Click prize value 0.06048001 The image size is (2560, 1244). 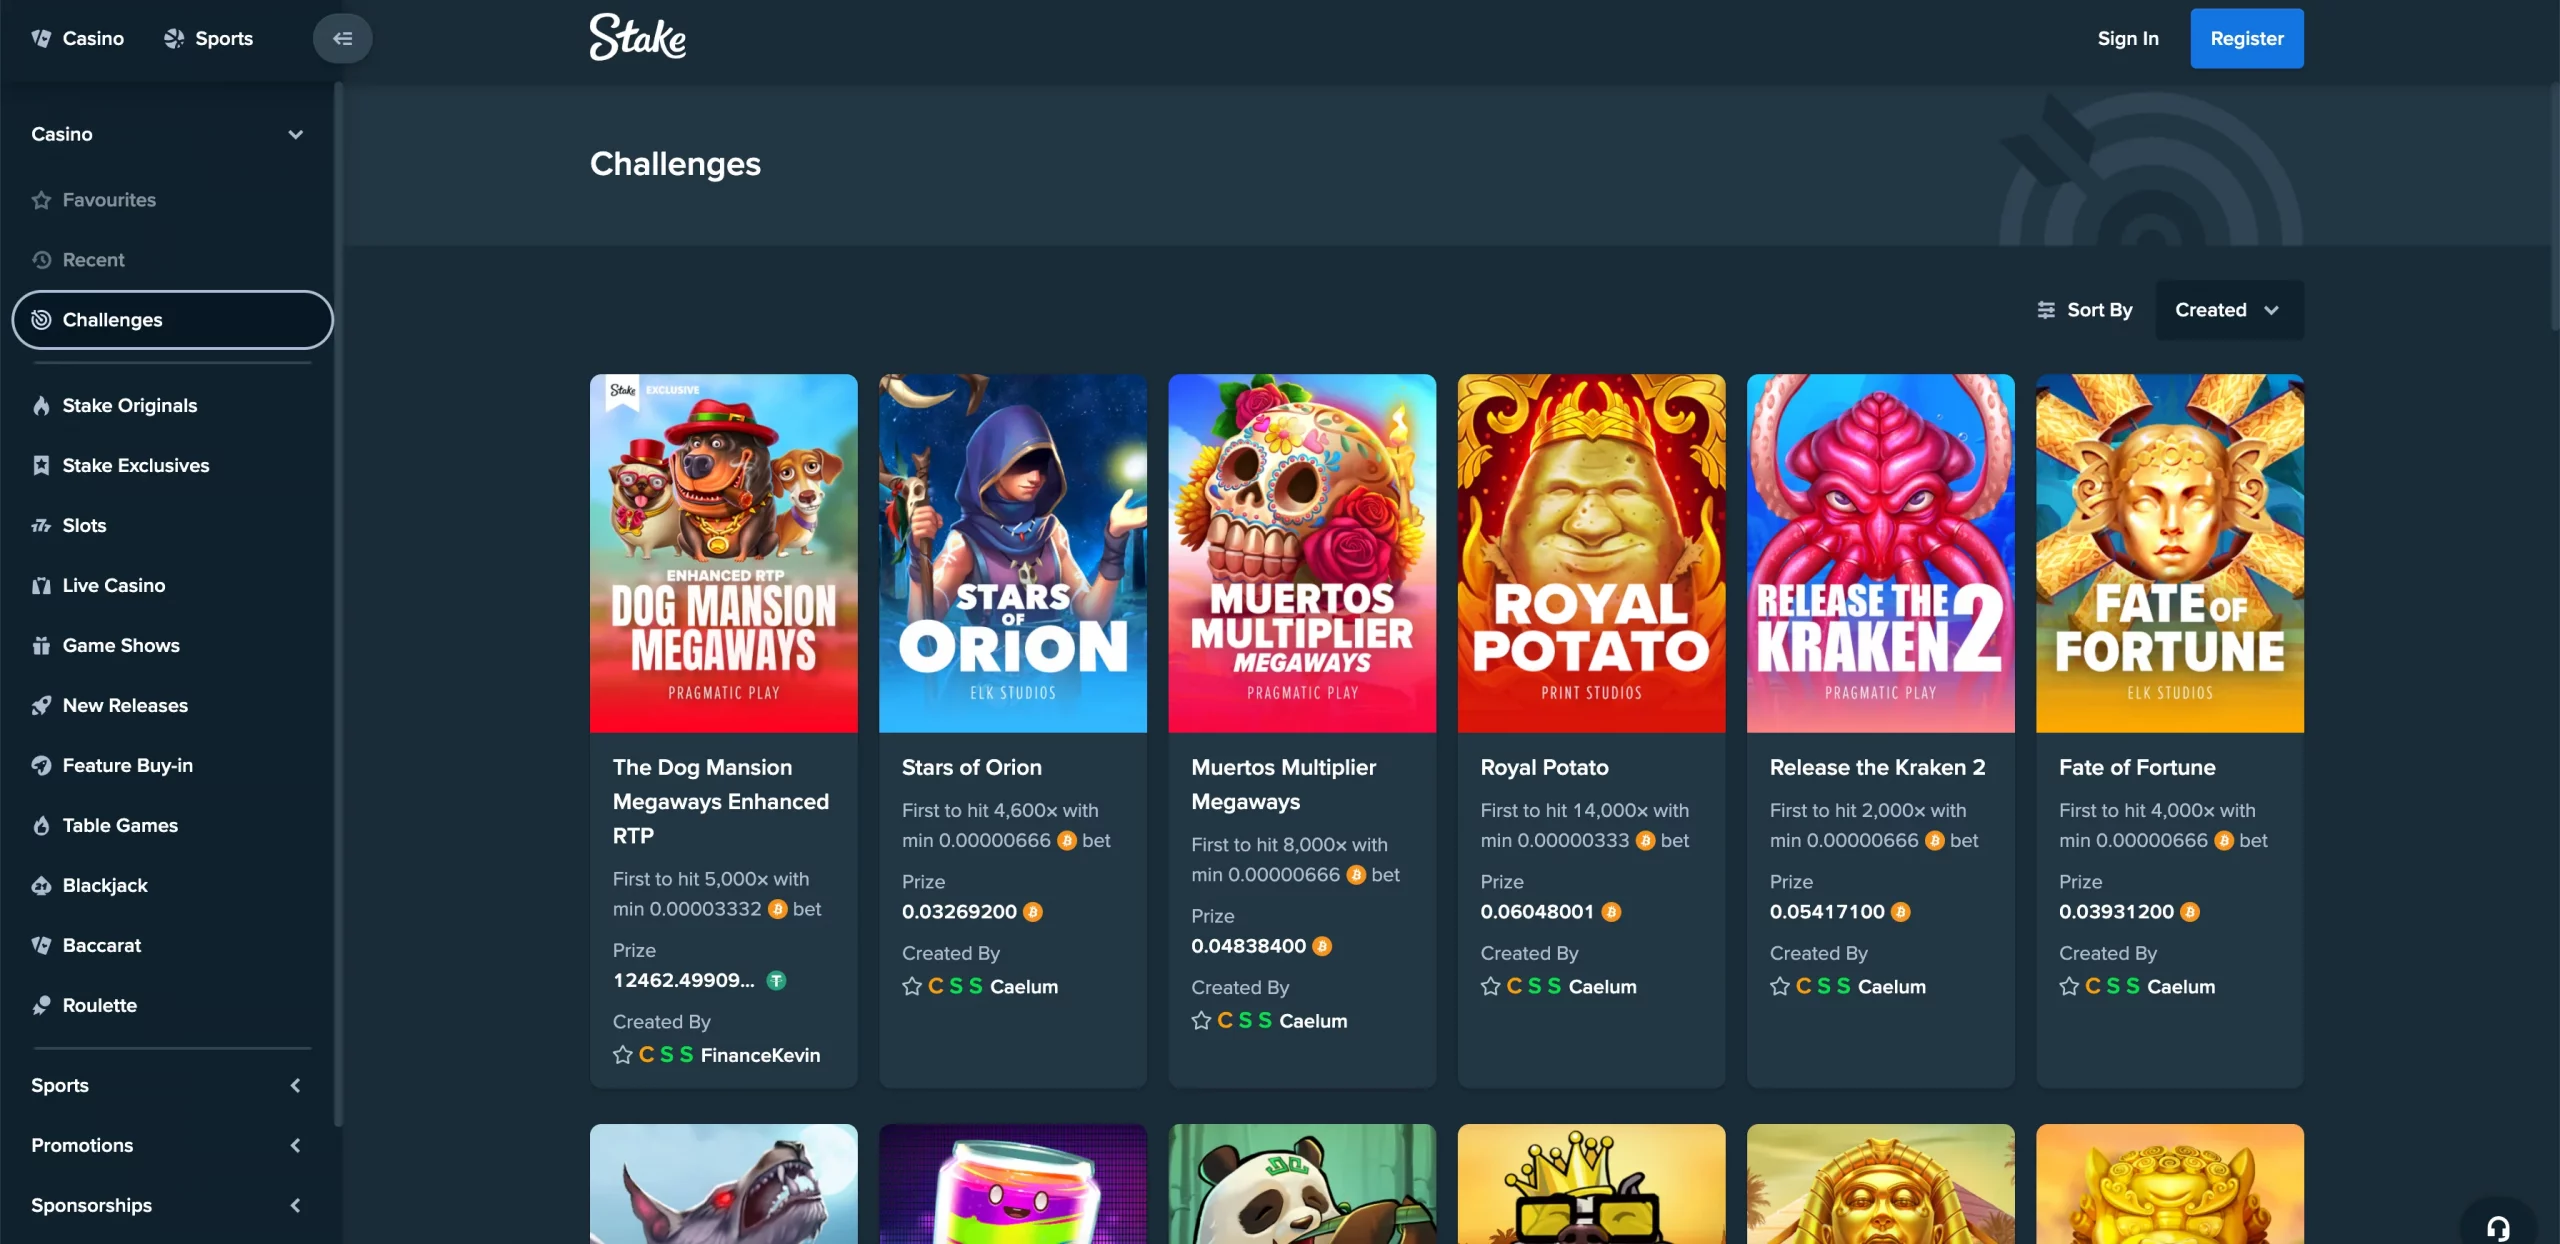click(x=1537, y=912)
